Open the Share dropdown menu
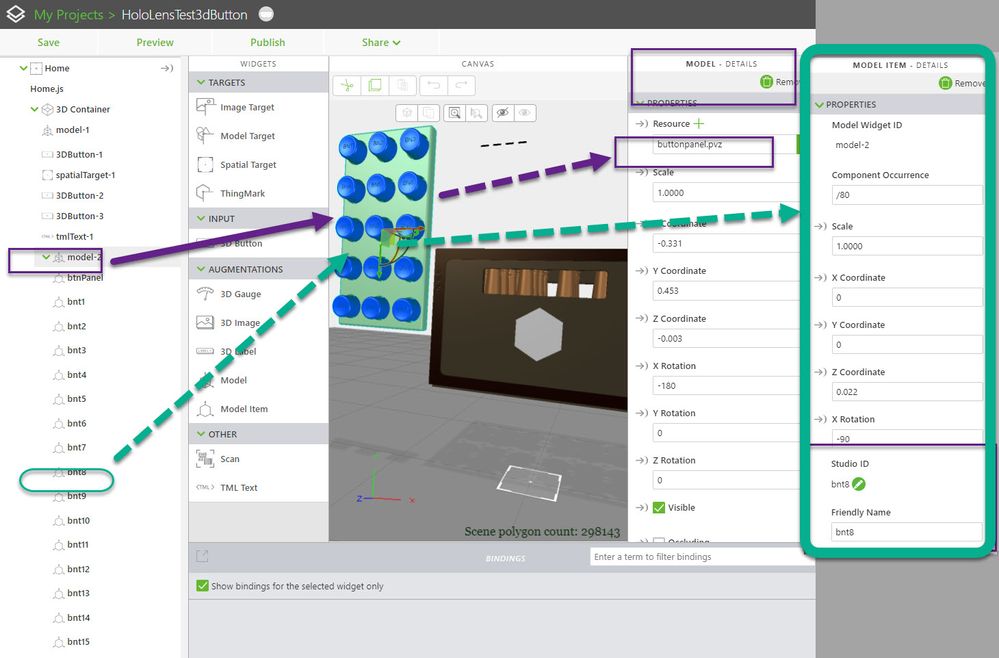Viewport: 999px width, 658px height. [381, 43]
